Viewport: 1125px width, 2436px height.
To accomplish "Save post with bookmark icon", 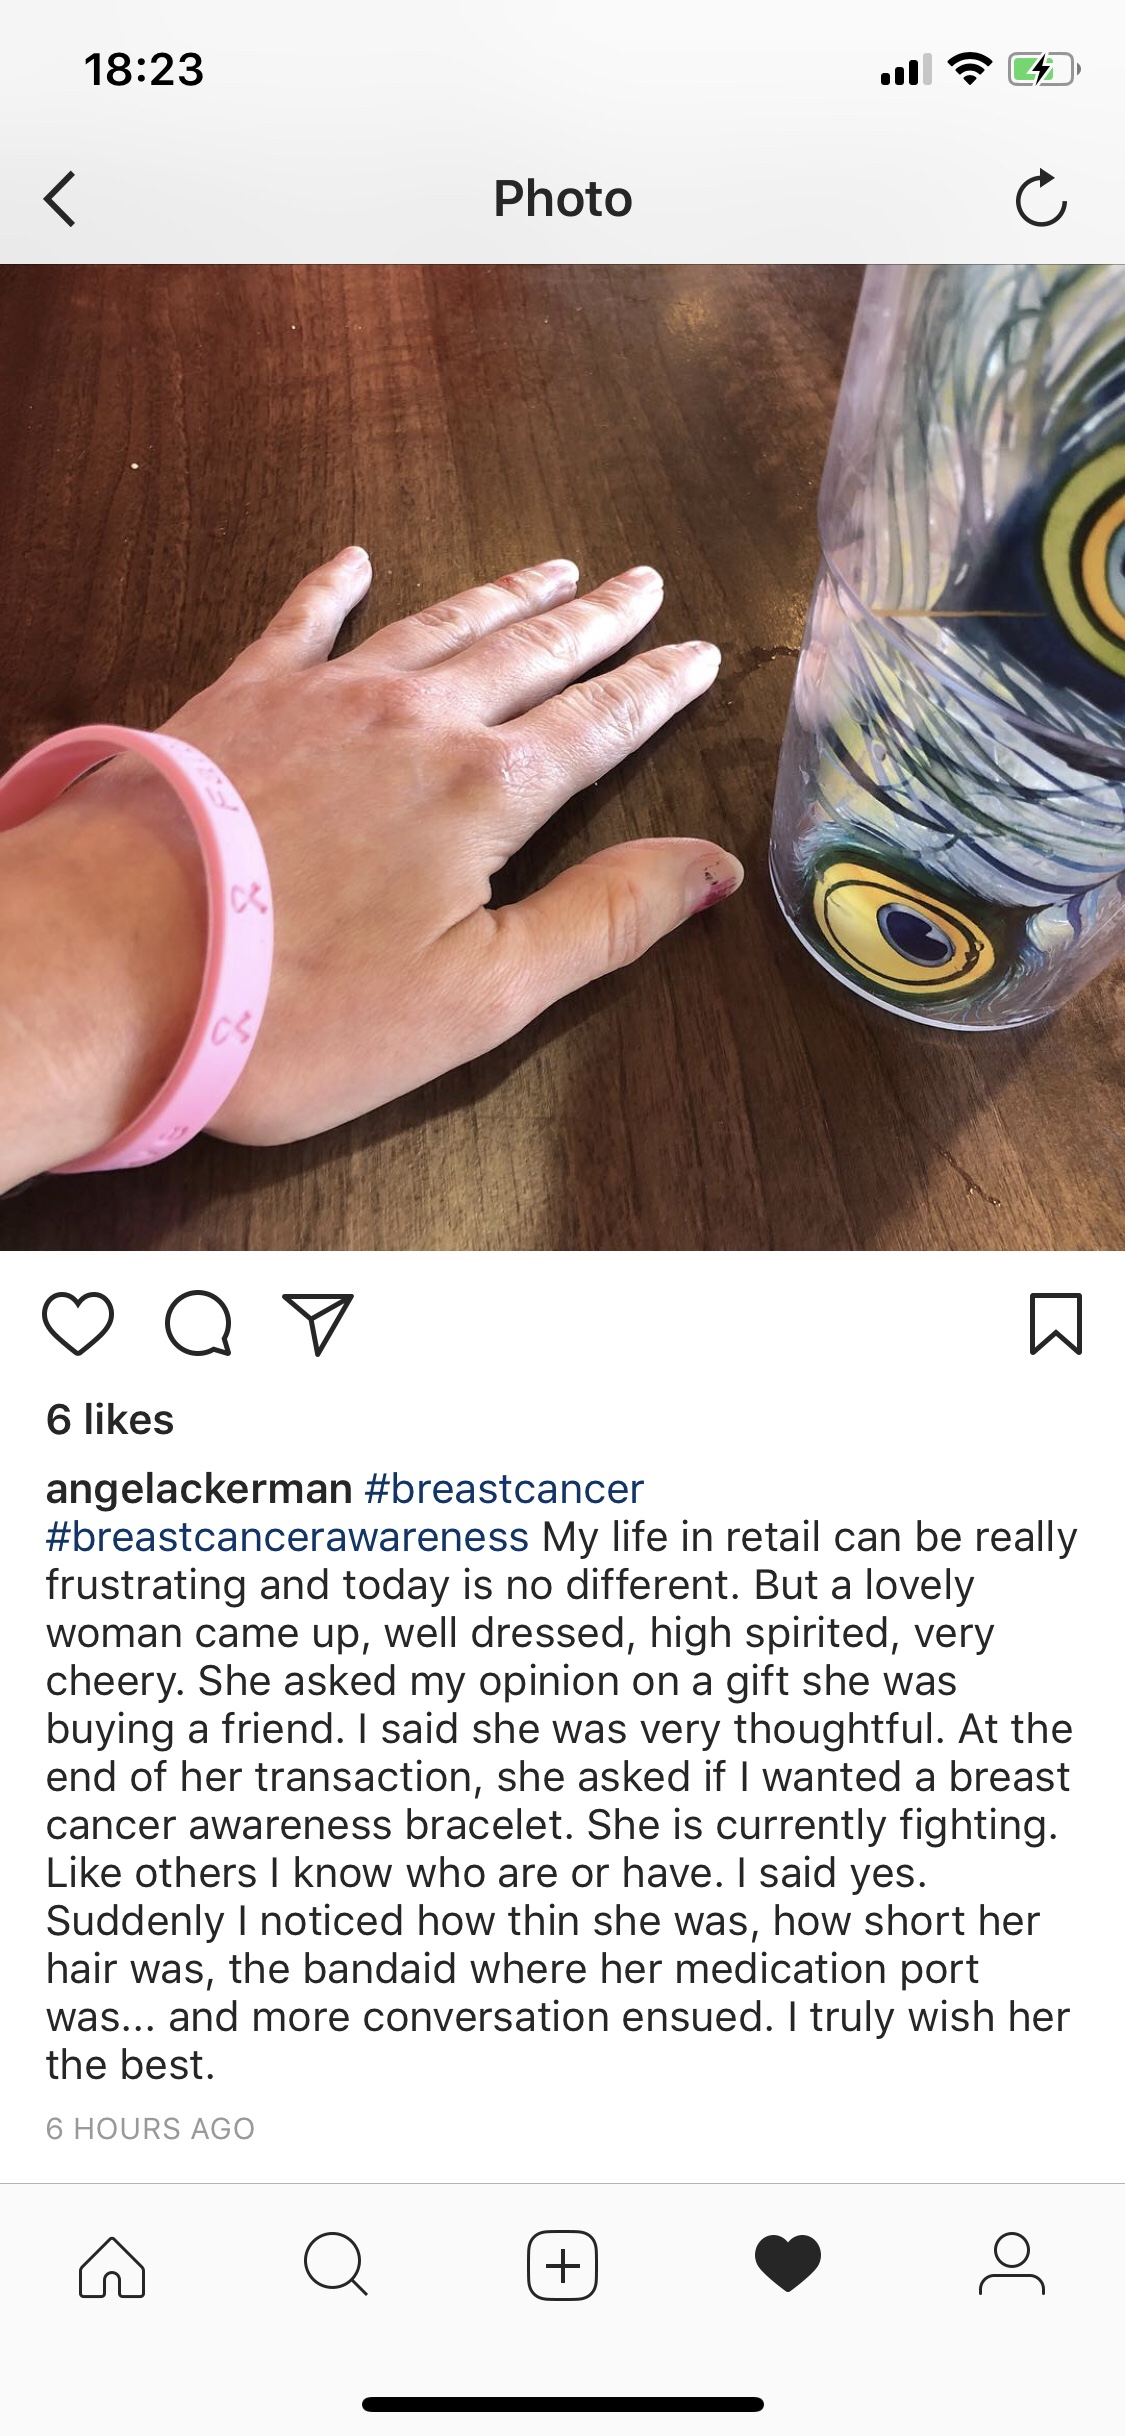I will click(1056, 1324).
